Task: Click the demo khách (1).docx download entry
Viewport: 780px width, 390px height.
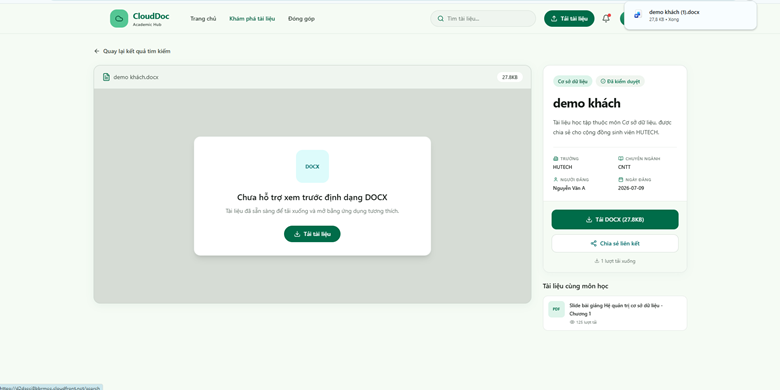Action: click(x=690, y=15)
